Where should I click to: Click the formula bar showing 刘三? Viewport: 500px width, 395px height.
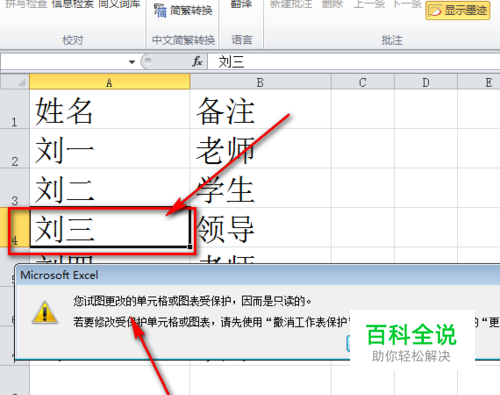[353, 62]
